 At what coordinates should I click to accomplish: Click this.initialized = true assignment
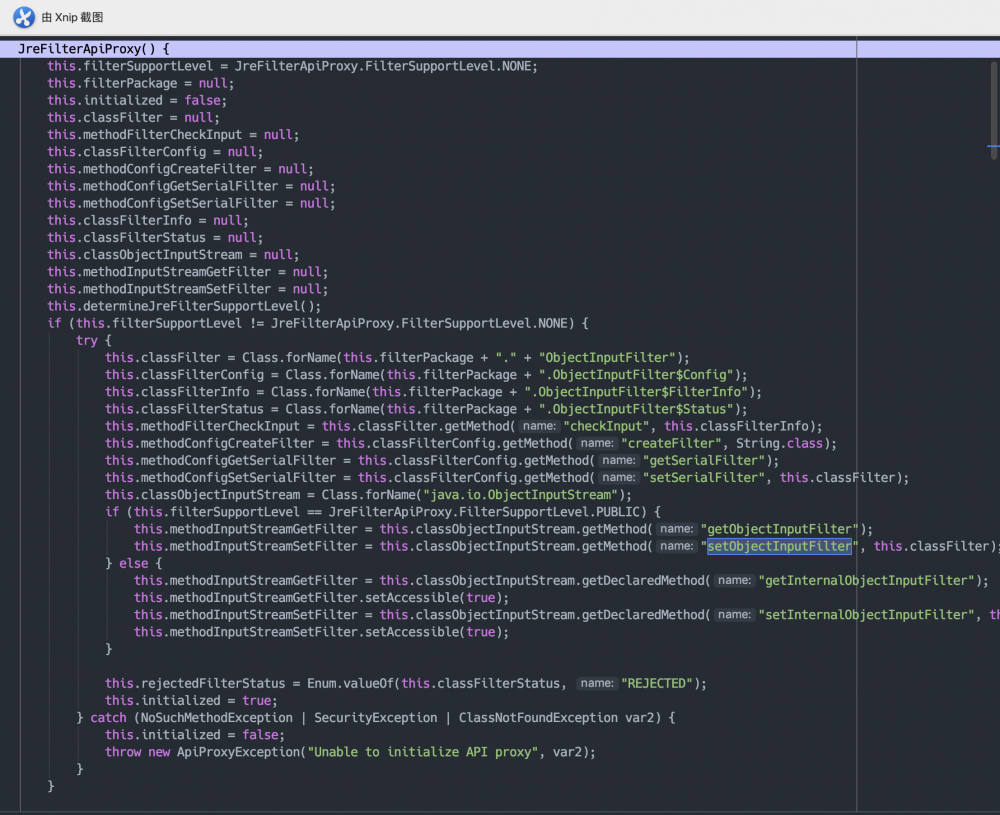[x=191, y=701]
